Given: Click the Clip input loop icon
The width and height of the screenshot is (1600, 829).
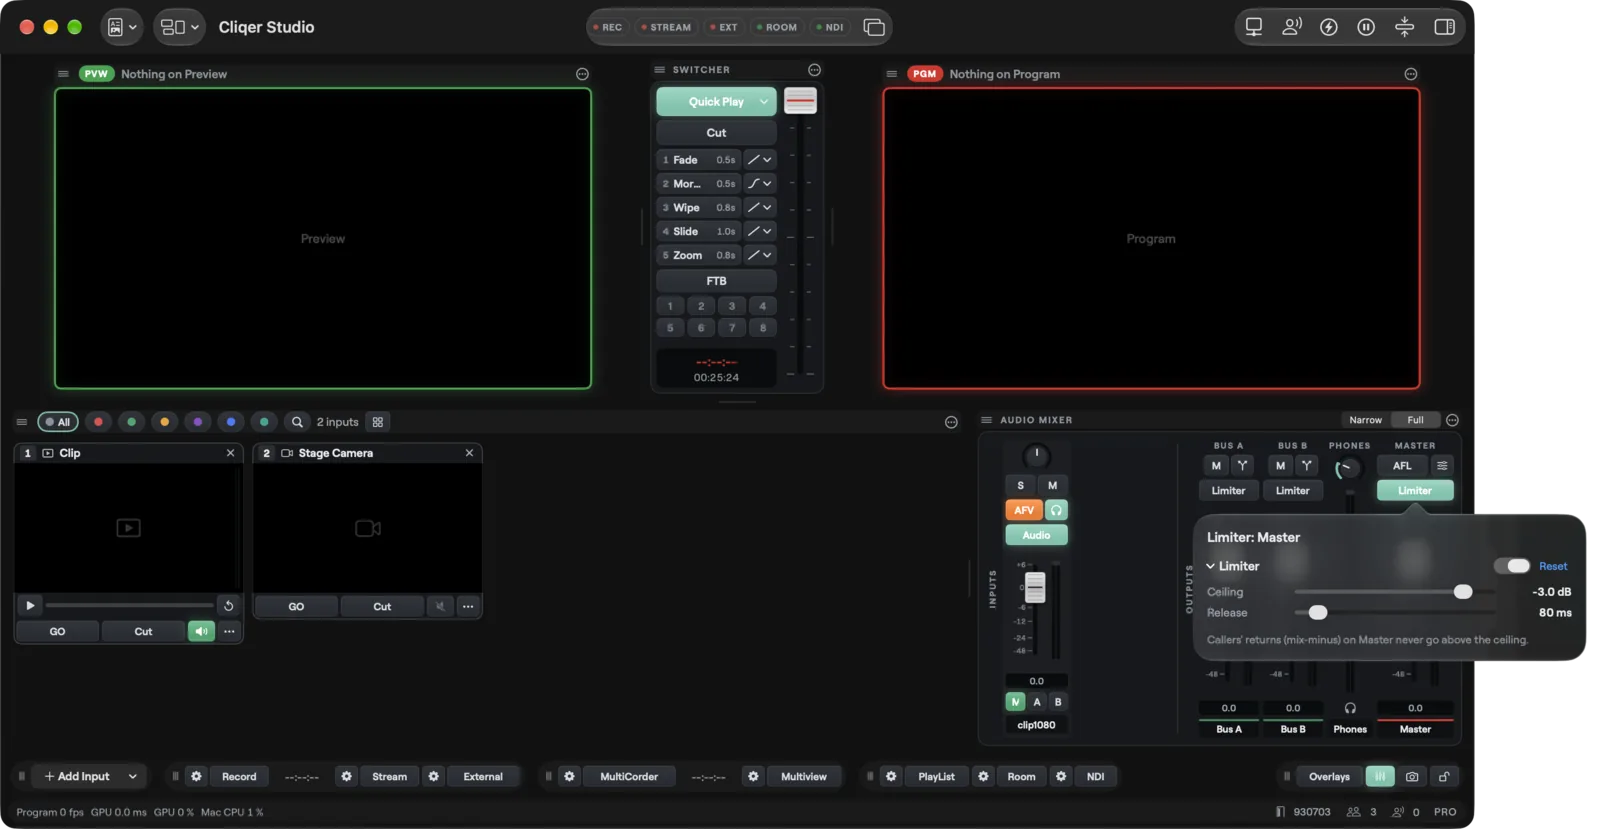Looking at the screenshot, I should coord(229,606).
